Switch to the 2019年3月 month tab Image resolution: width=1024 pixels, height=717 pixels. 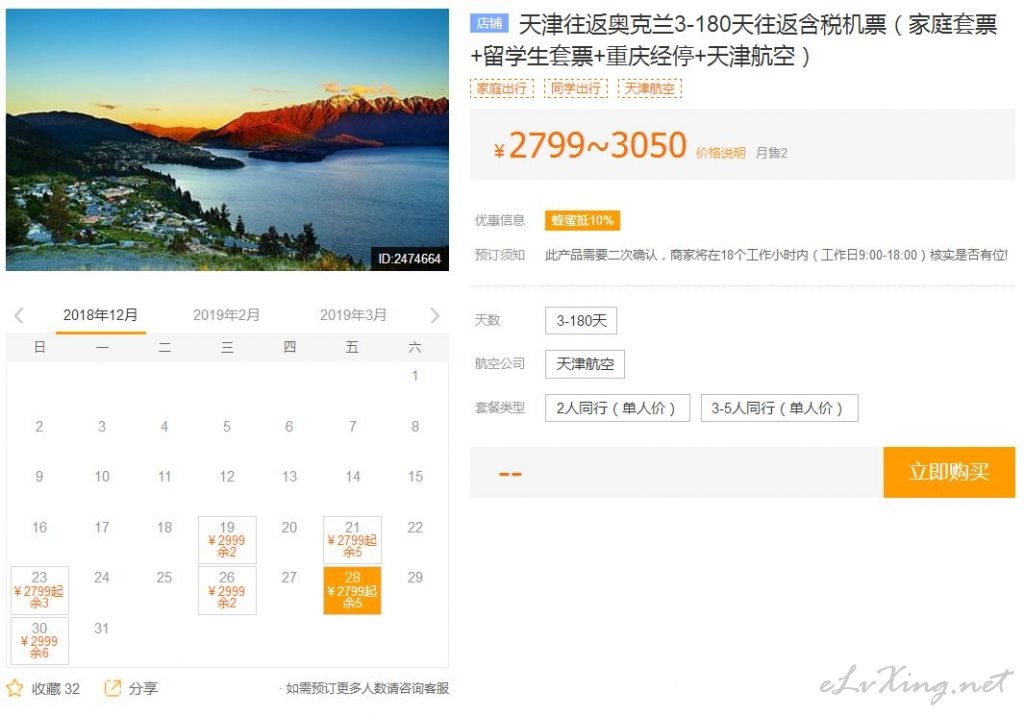coord(353,315)
